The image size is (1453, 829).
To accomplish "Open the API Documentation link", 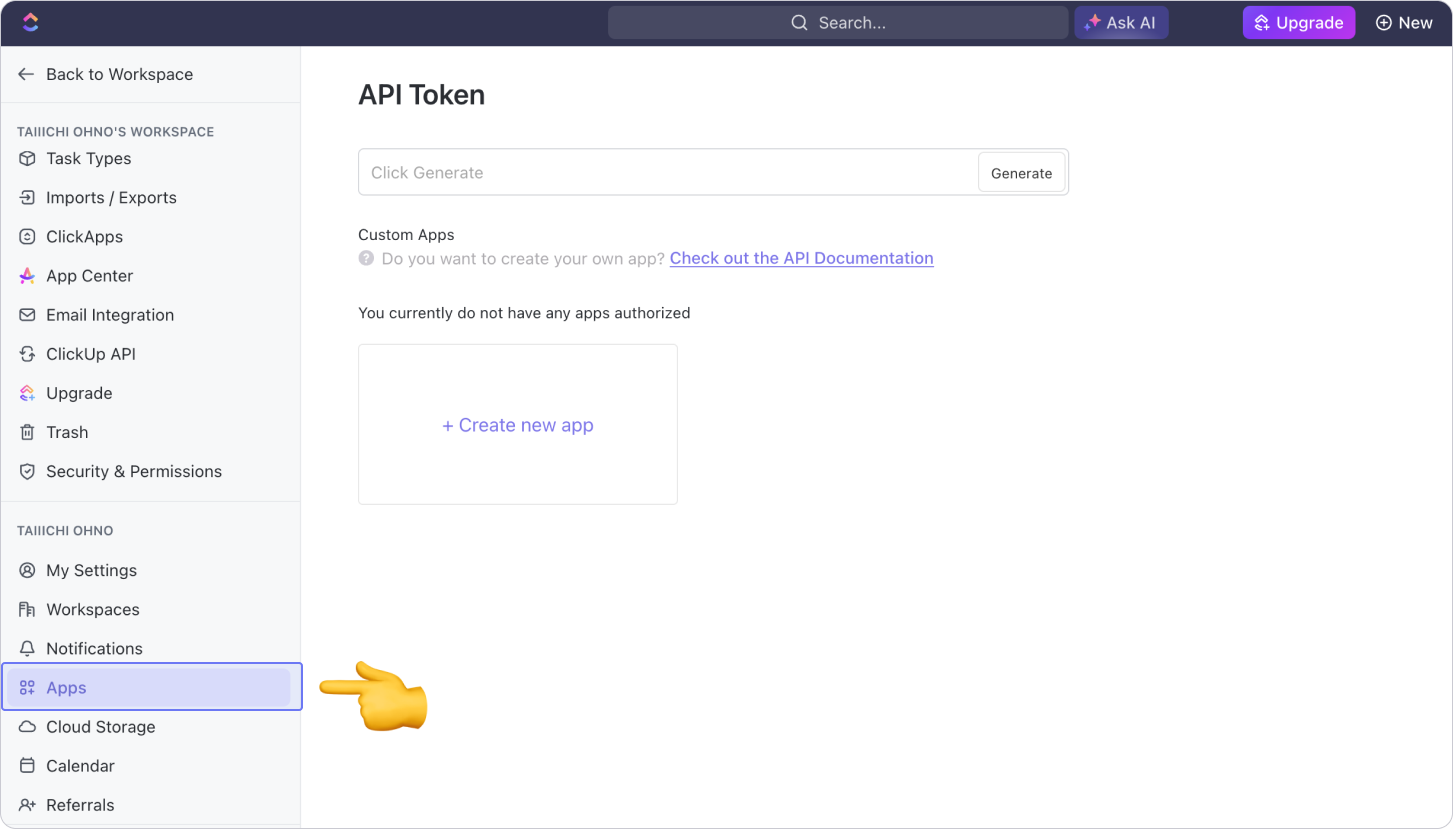I will (x=801, y=258).
